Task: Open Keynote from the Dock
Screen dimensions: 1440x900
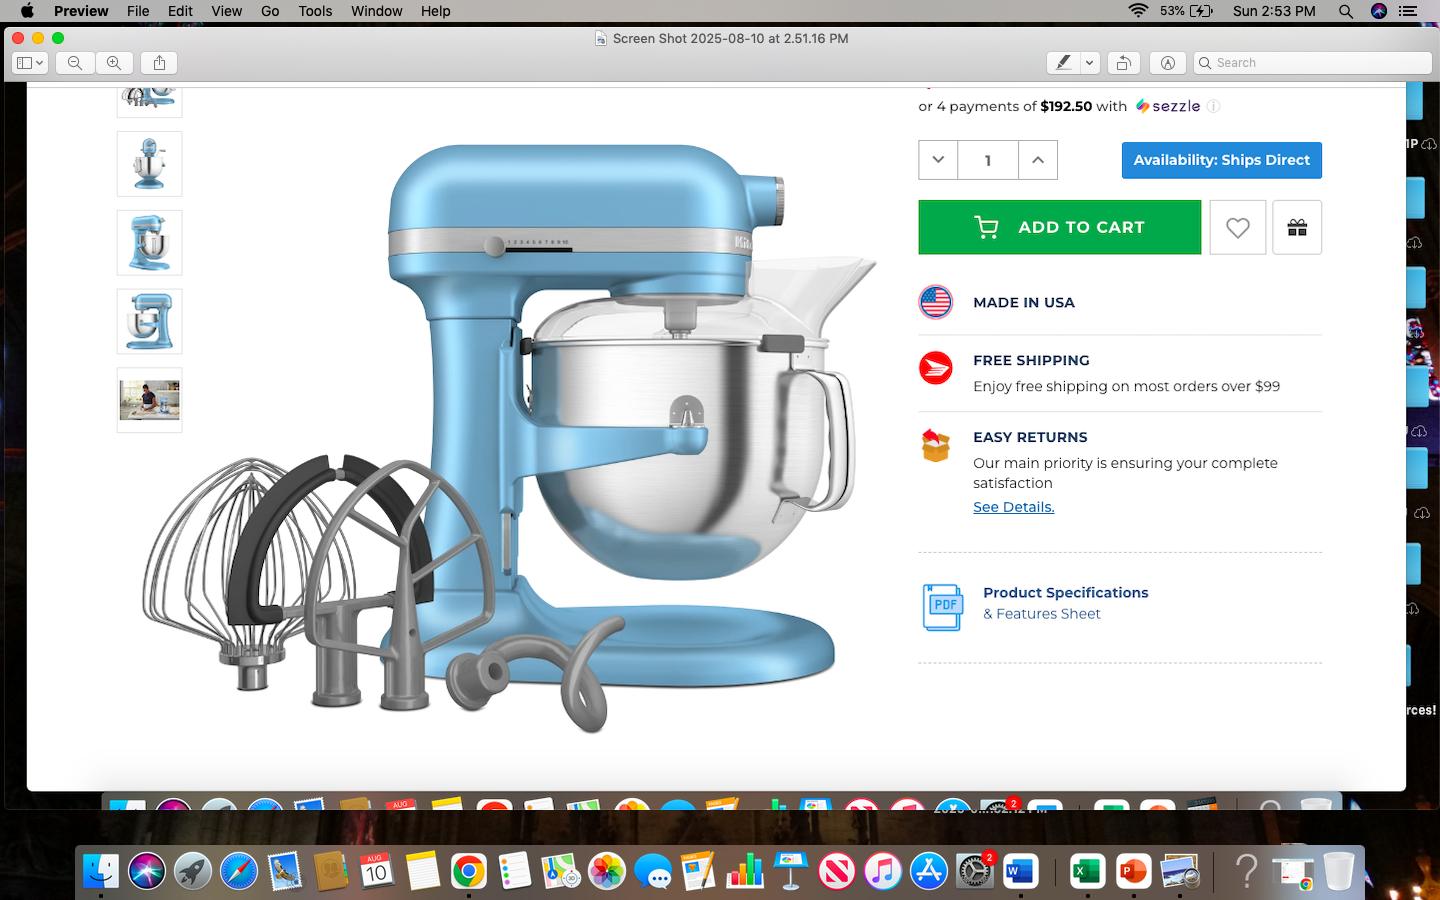Action: 790,871
